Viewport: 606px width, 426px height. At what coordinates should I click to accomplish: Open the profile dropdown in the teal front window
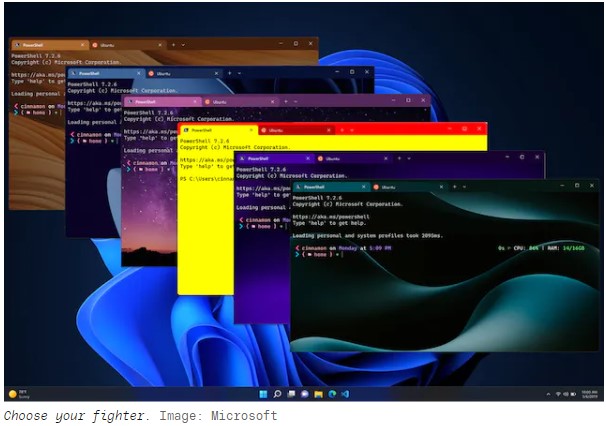click(x=464, y=187)
